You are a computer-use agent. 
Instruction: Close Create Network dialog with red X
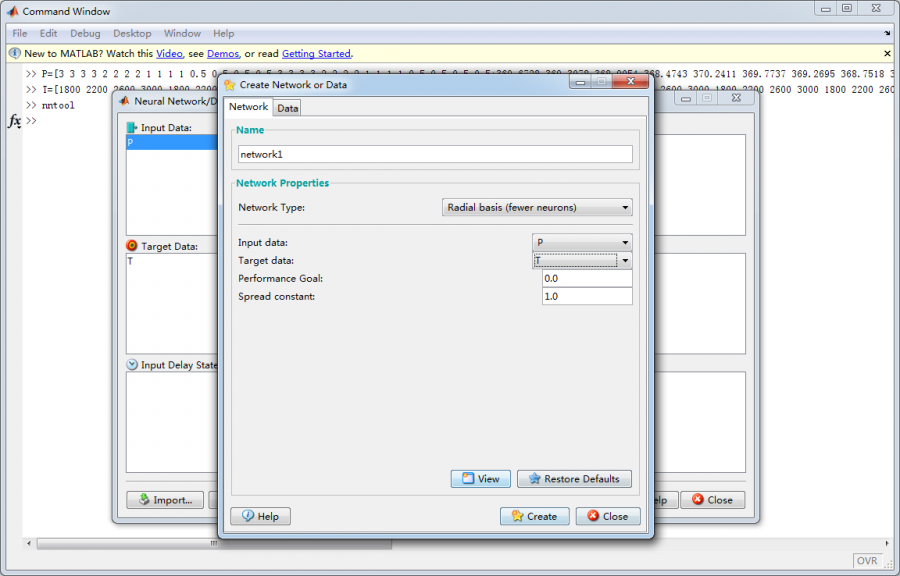tap(630, 81)
